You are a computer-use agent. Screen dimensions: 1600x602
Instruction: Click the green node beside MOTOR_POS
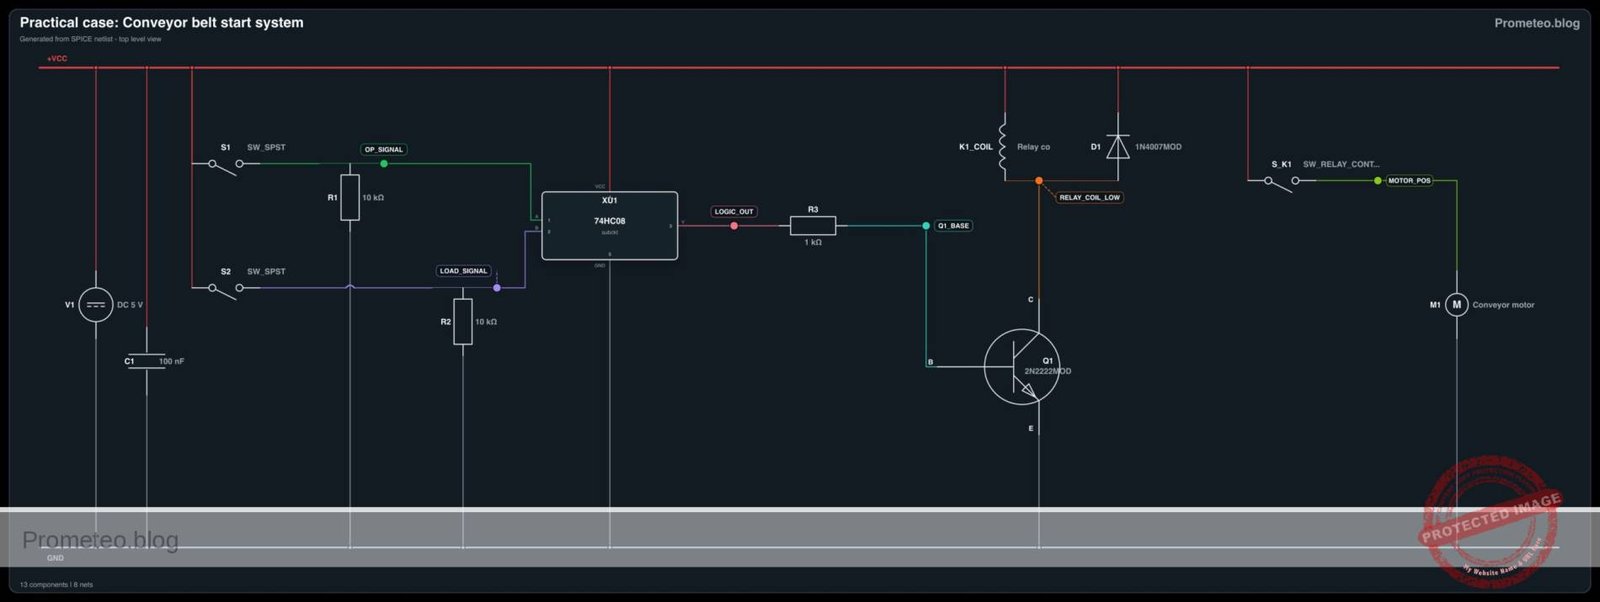[x=1378, y=181]
